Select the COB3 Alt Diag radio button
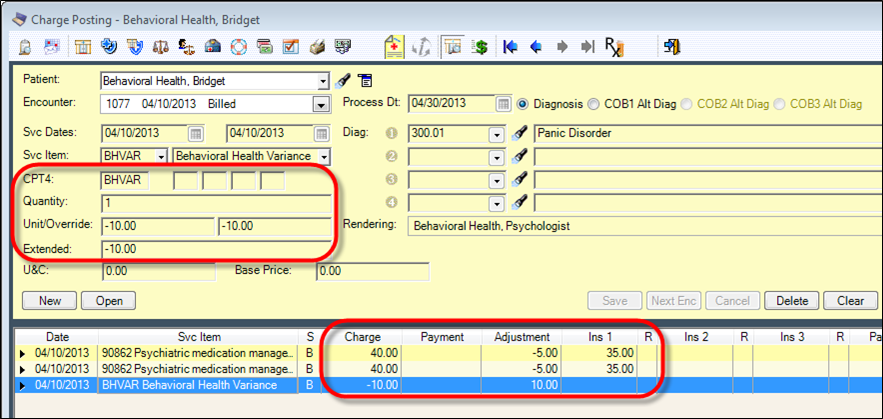 [780, 104]
